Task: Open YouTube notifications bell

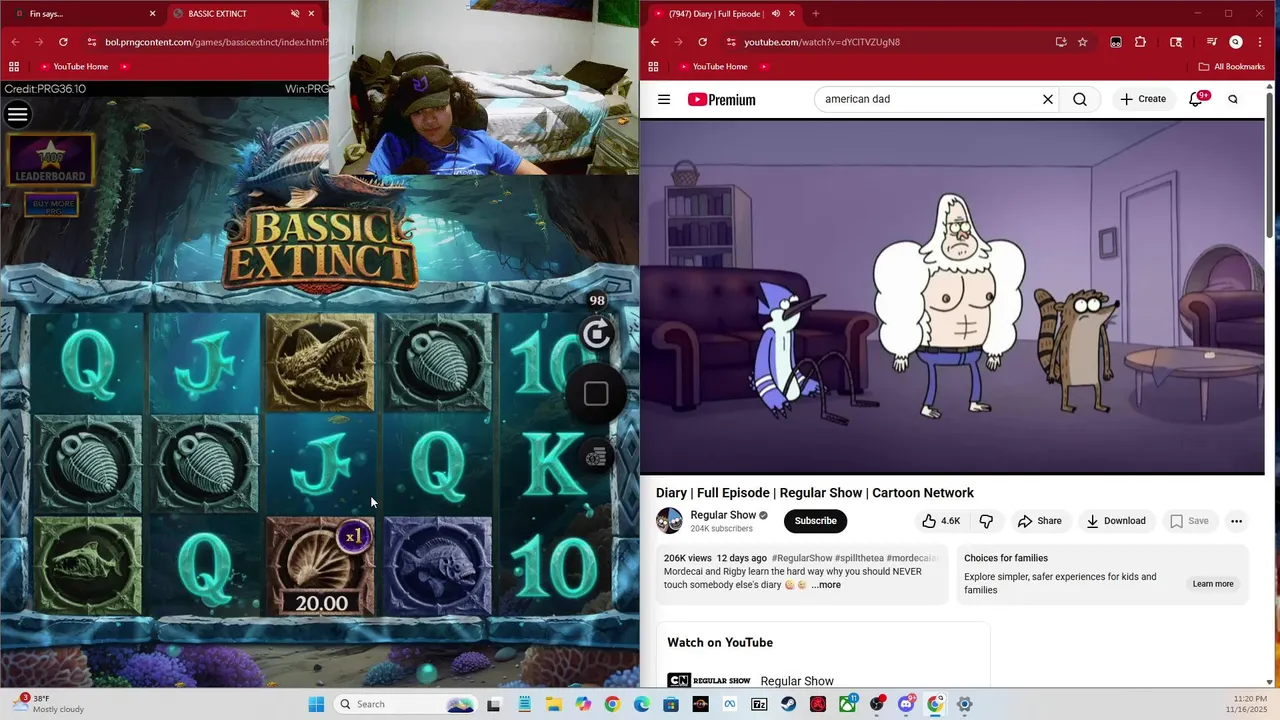Action: 1196,99
